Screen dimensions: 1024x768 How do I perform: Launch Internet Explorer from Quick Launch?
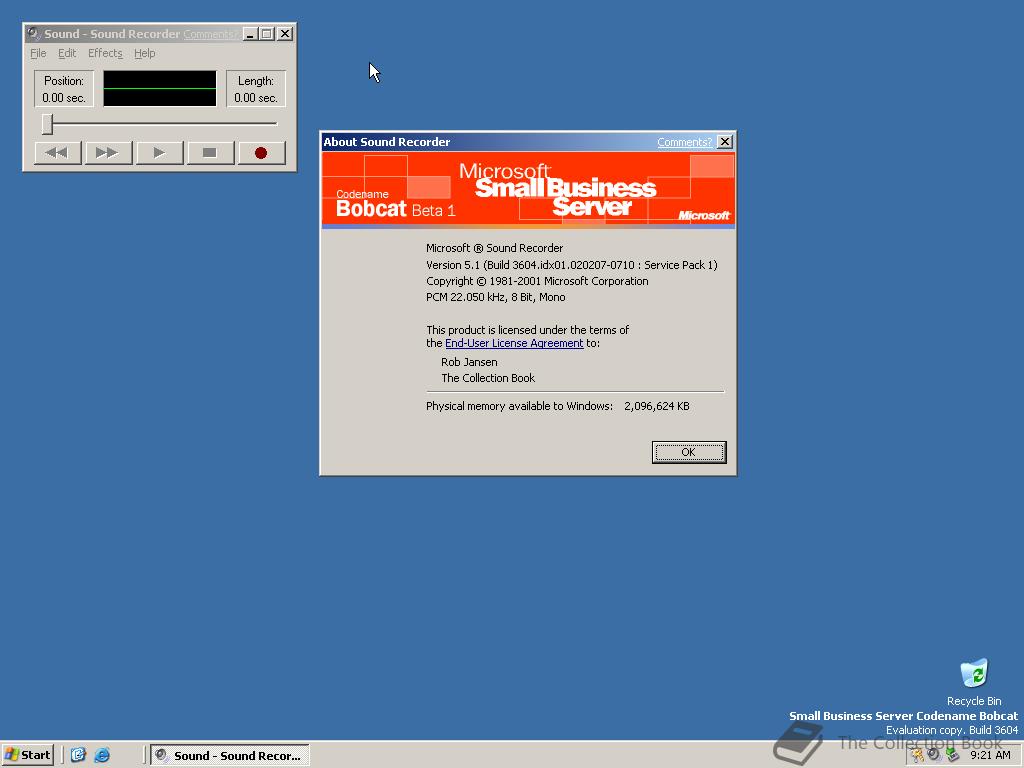102,755
